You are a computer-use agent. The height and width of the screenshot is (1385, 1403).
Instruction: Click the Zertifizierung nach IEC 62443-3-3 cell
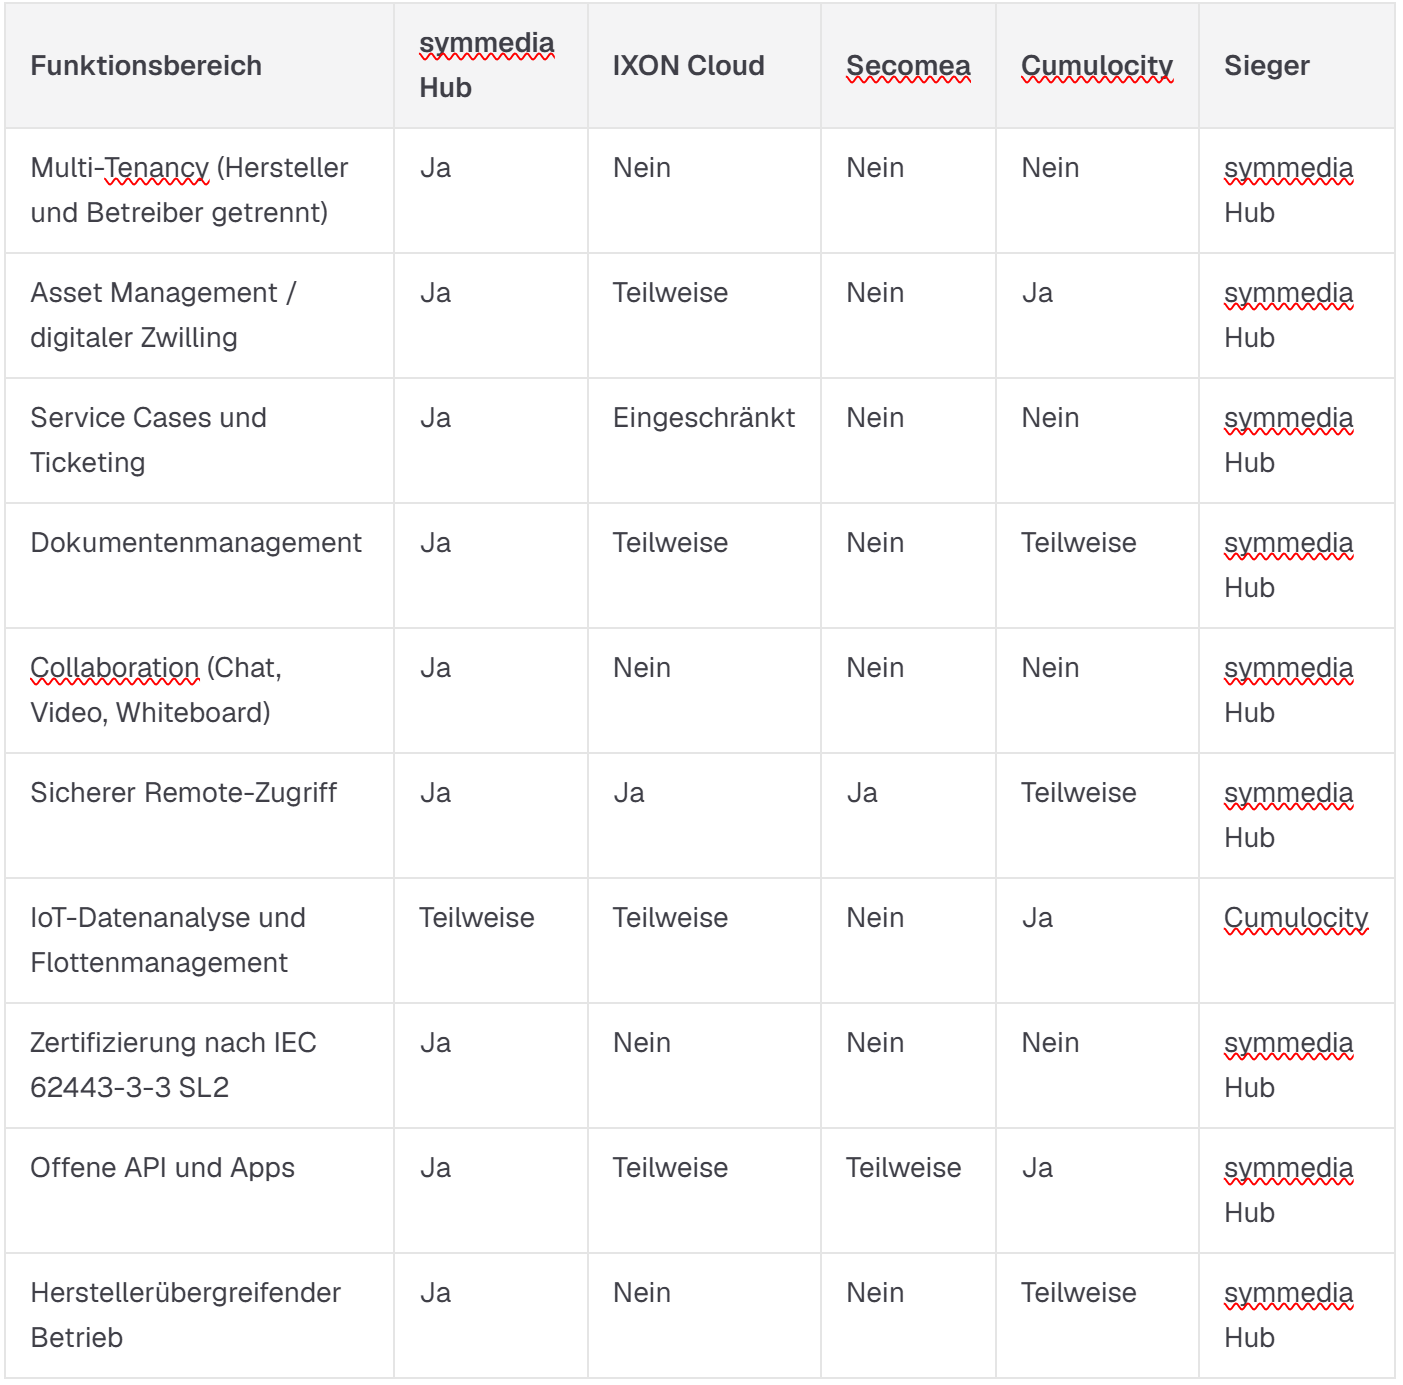[x=199, y=1065]
